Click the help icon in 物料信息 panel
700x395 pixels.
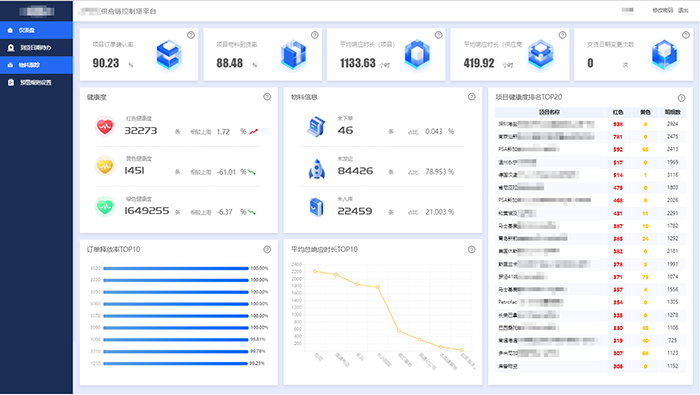(471, 96)
